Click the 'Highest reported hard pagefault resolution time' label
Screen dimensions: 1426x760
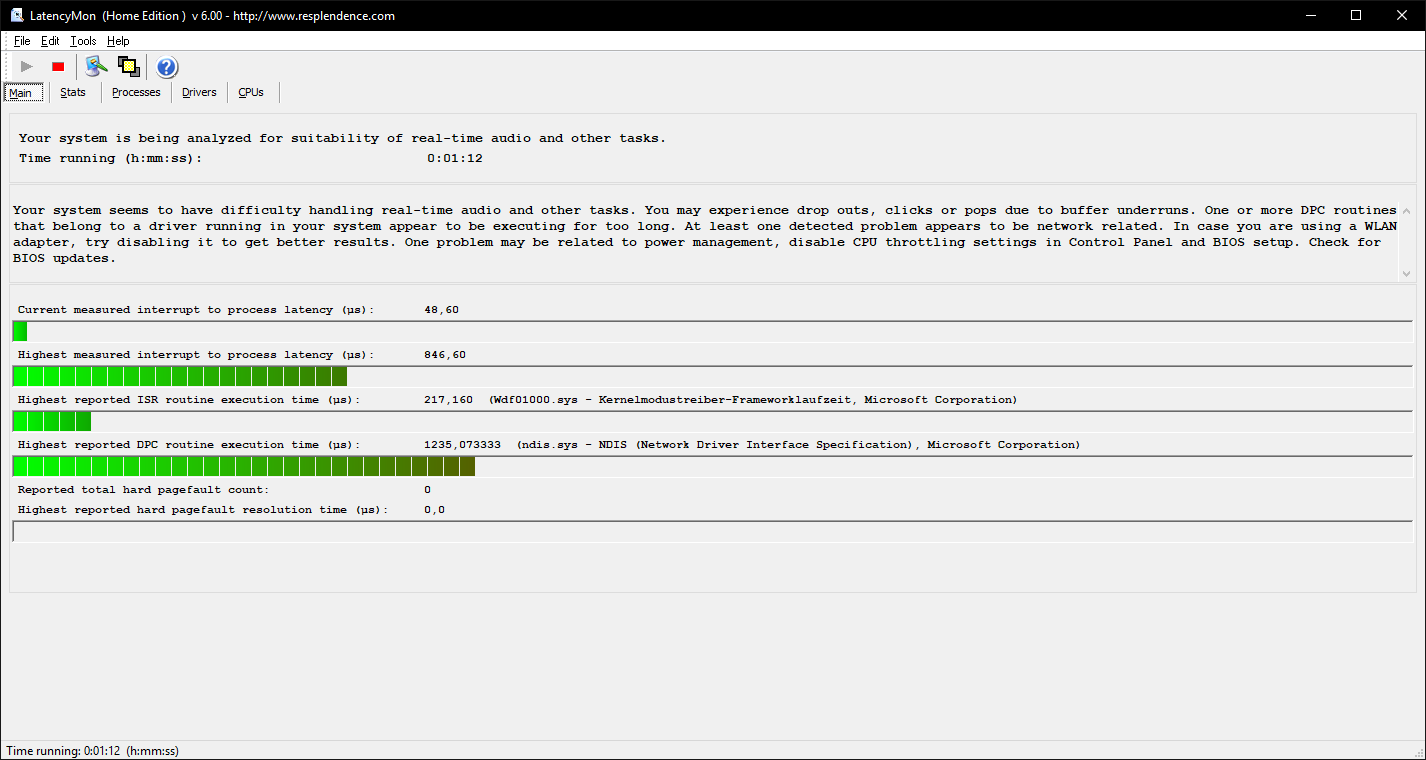[x=203, y=510]
